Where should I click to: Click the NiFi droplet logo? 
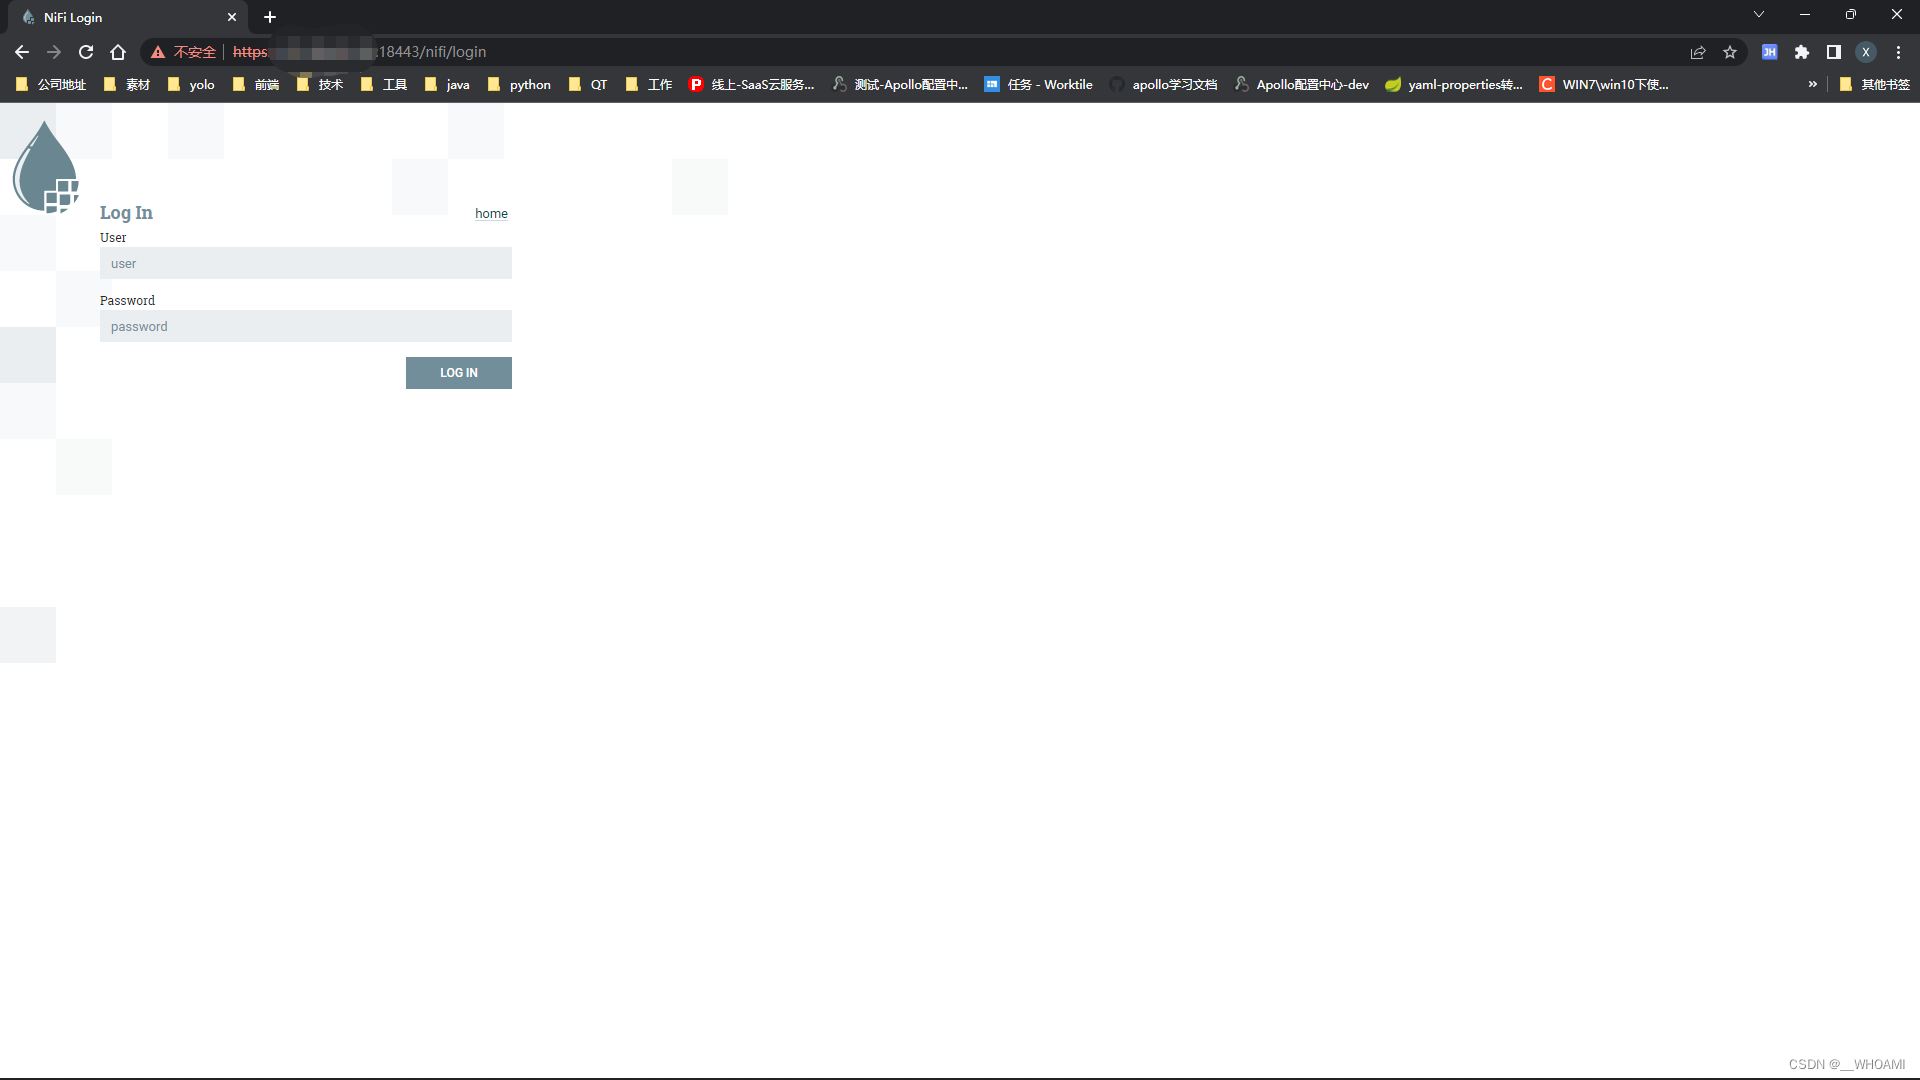coord(44,165)
